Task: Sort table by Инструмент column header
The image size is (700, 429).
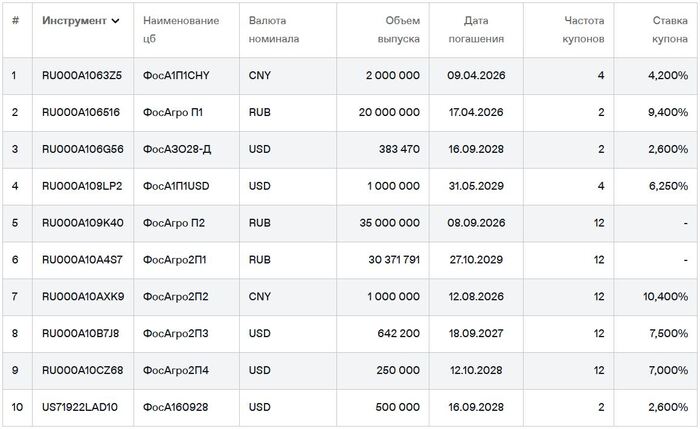Action: 74,21
